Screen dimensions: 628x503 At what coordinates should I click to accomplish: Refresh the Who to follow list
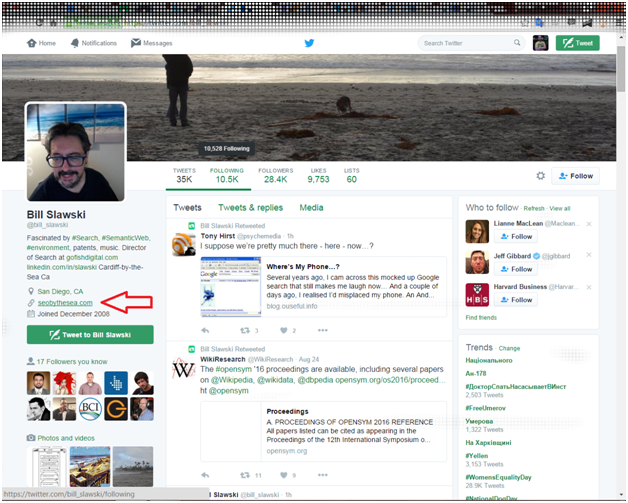click(534, 208)
